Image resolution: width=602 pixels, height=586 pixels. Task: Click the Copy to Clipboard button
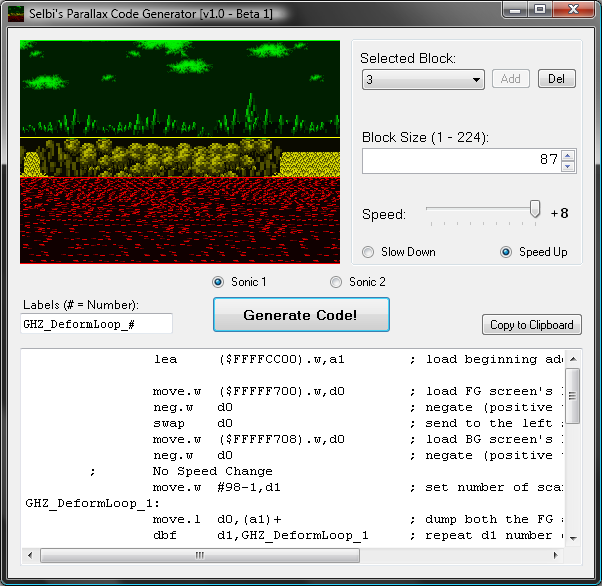pos(532,325)
